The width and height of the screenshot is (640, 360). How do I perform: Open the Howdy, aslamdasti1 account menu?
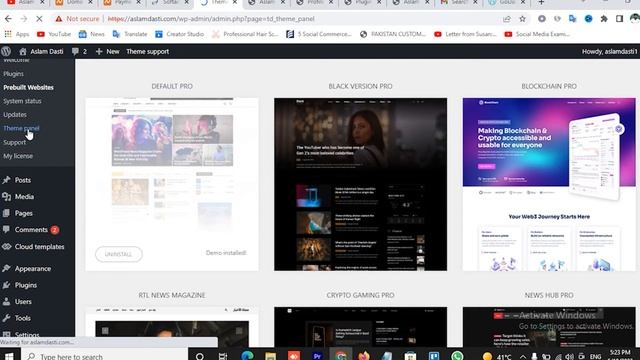click(609, 51)
